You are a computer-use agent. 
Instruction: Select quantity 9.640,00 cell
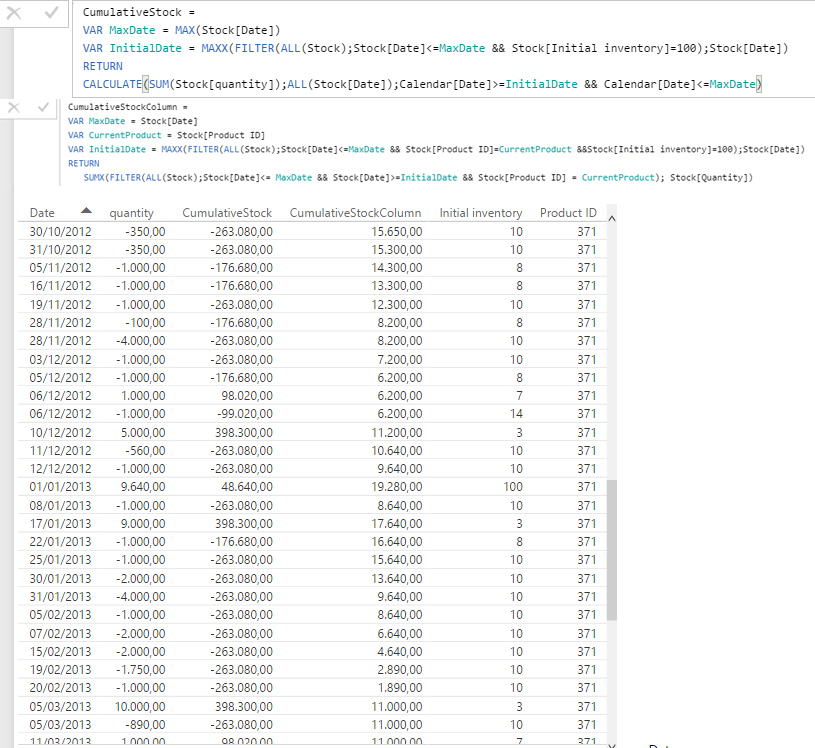point(143,487)
